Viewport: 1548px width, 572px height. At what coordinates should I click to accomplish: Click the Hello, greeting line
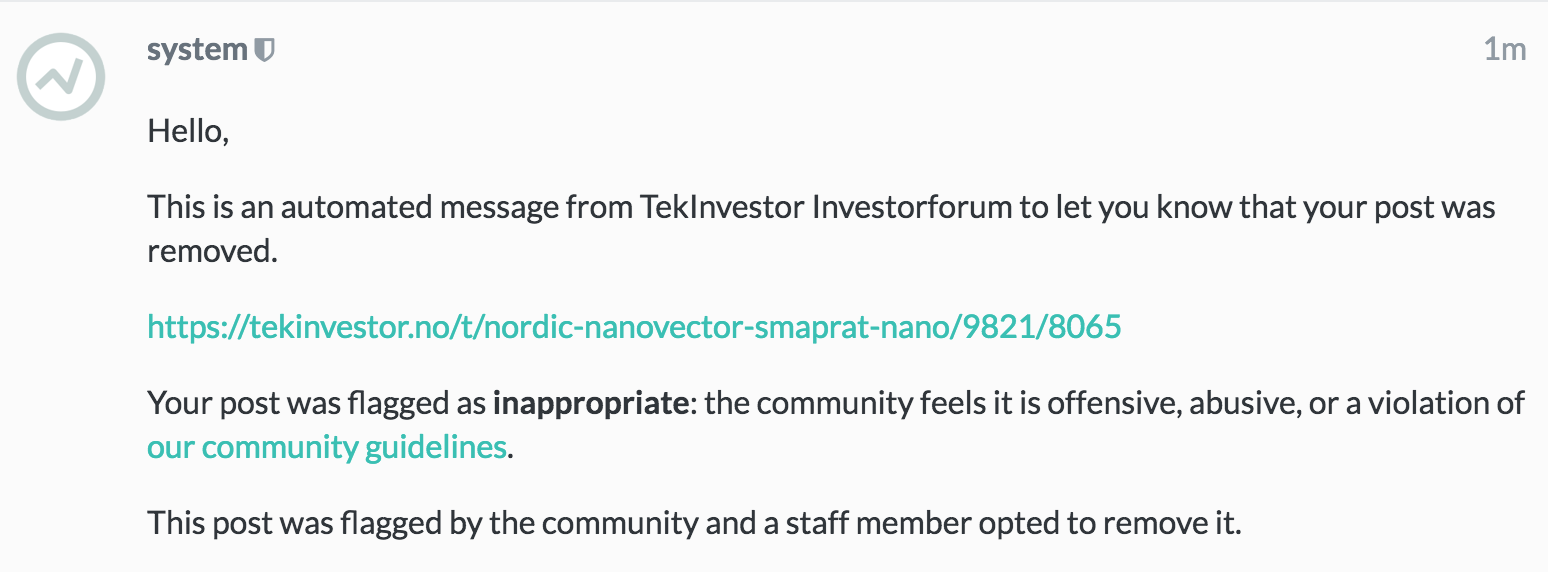(x=188, y=131)
